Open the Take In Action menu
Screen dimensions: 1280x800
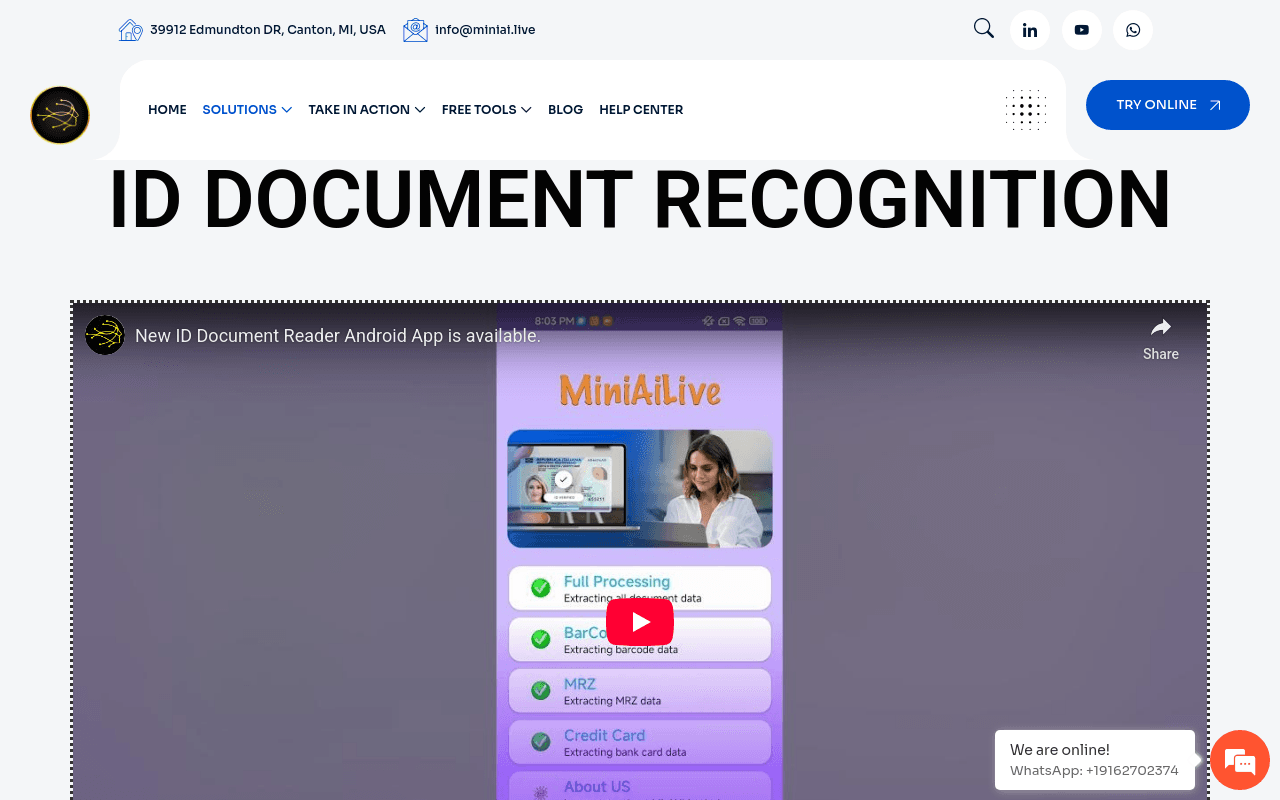[359, 110]
